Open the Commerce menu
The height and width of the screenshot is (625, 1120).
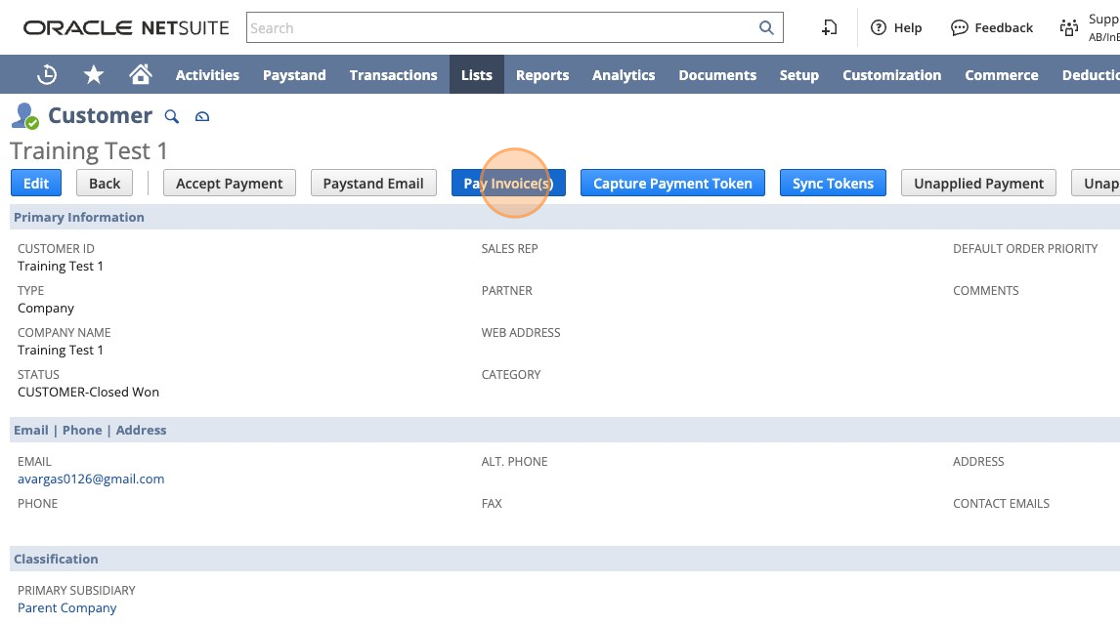[1001, 75]
